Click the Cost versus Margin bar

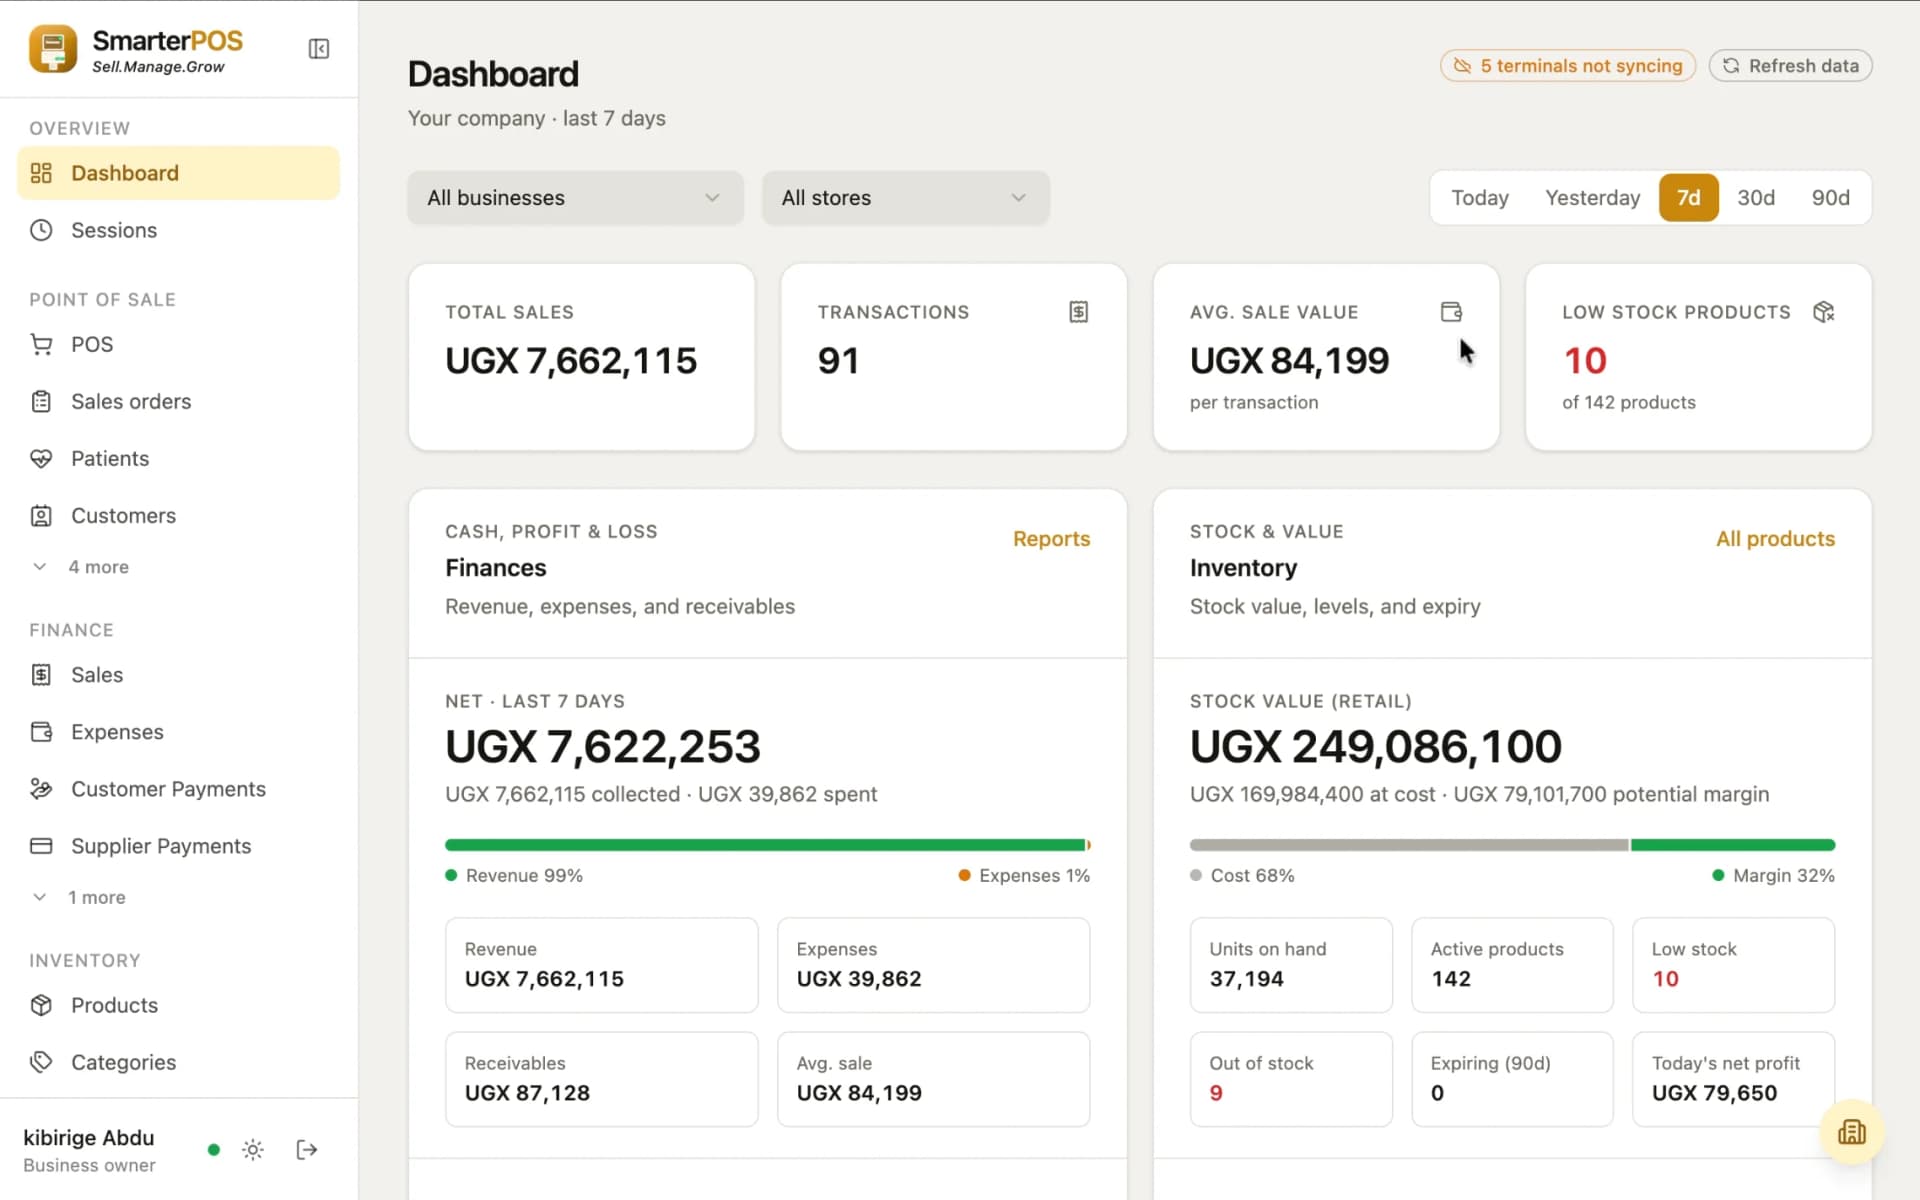pos(1512,845)
